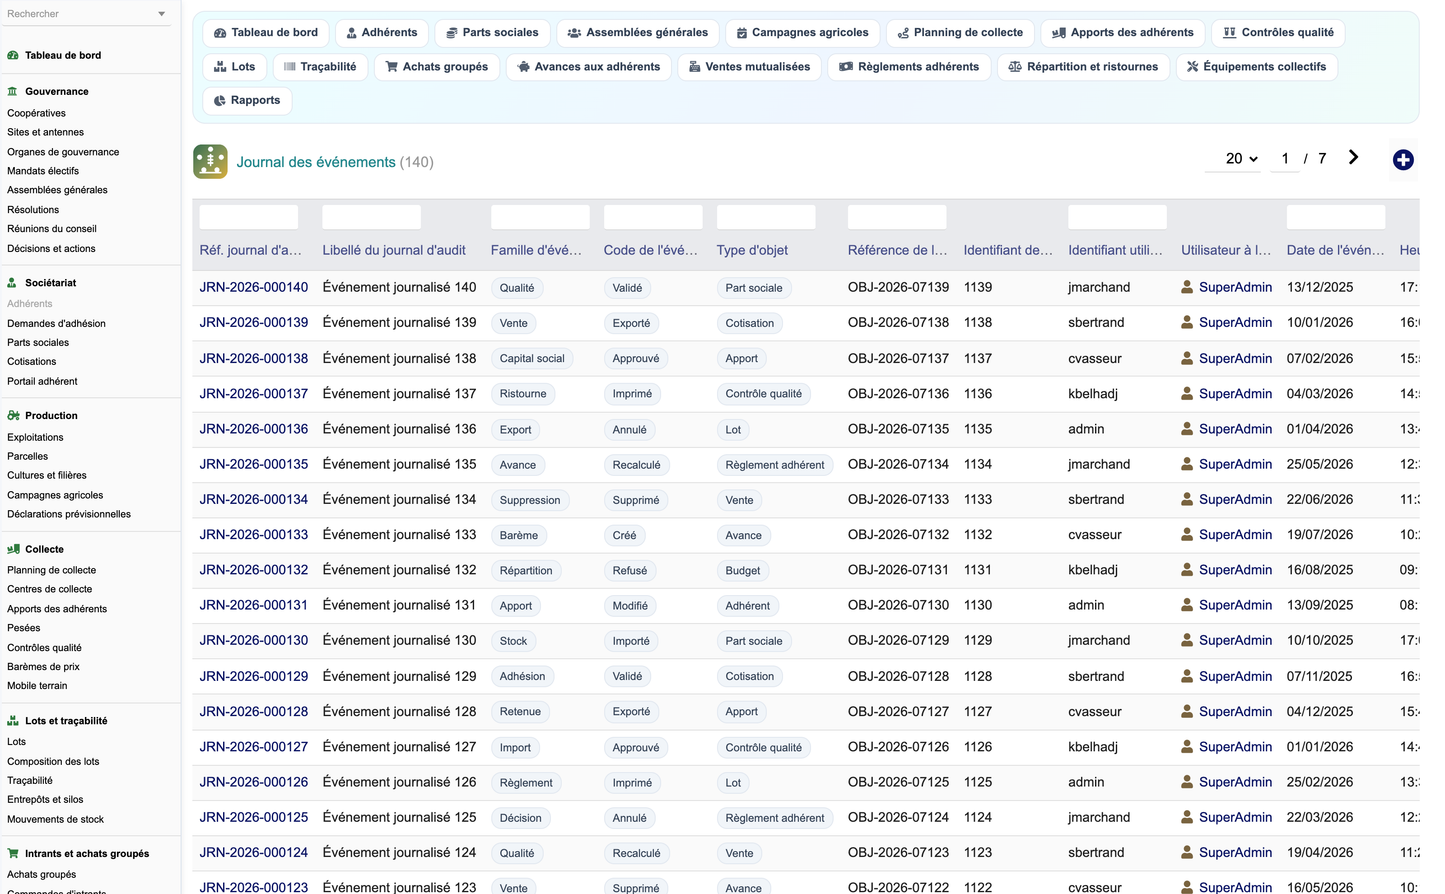This screenshot has height=894, width=1445.
Task: Open Parcelles sidebar link
Action: coord(27,456)
